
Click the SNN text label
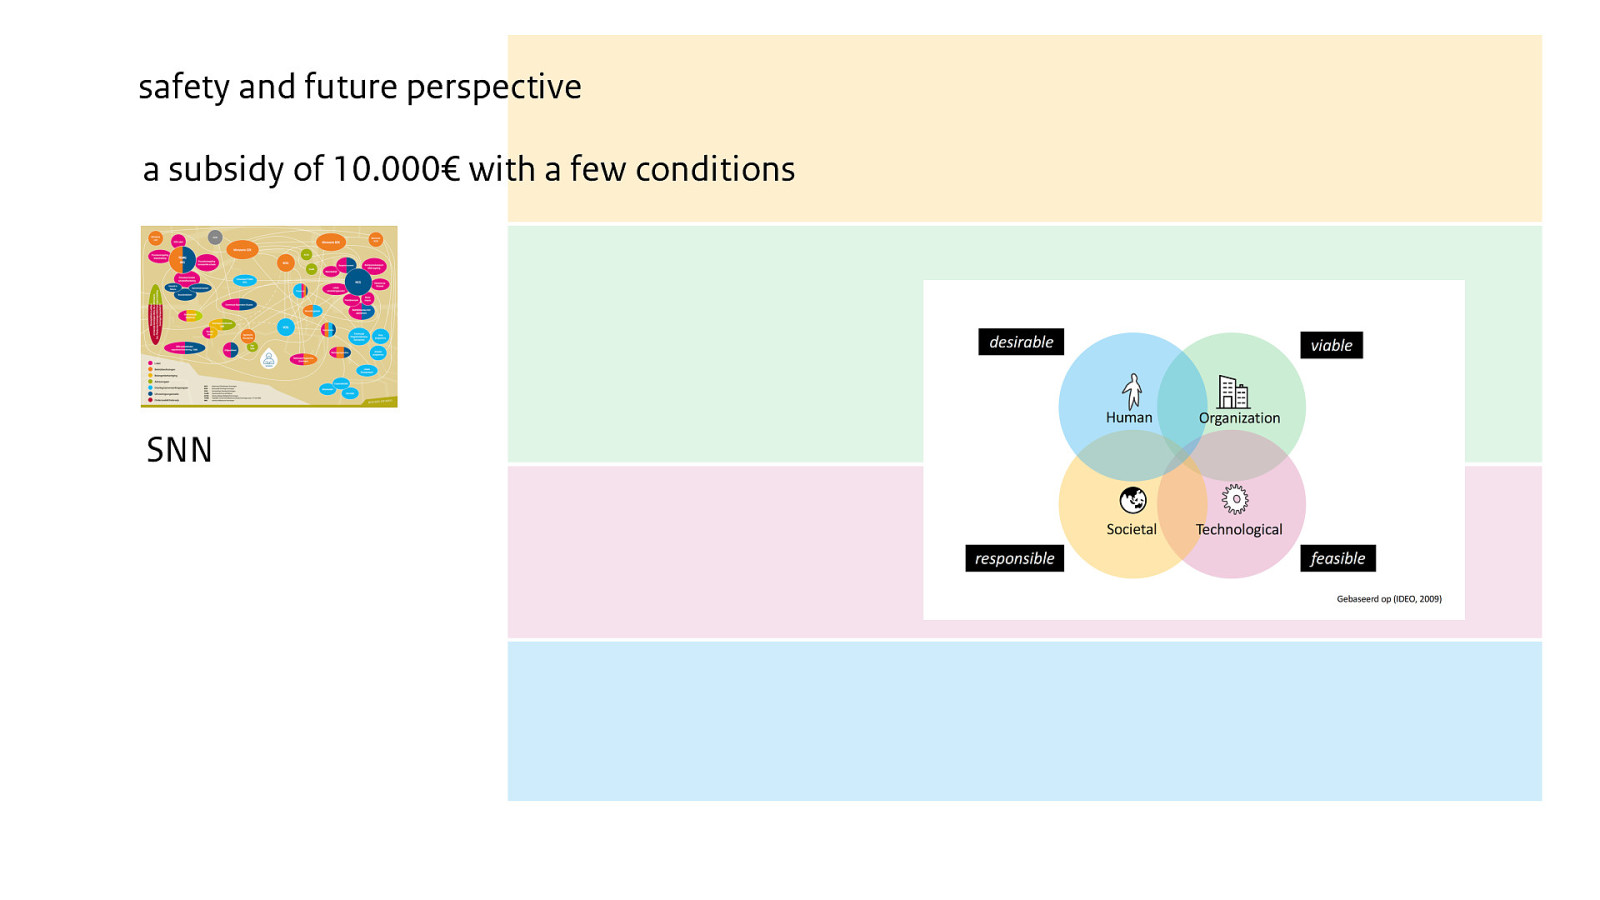click(180, 450)
